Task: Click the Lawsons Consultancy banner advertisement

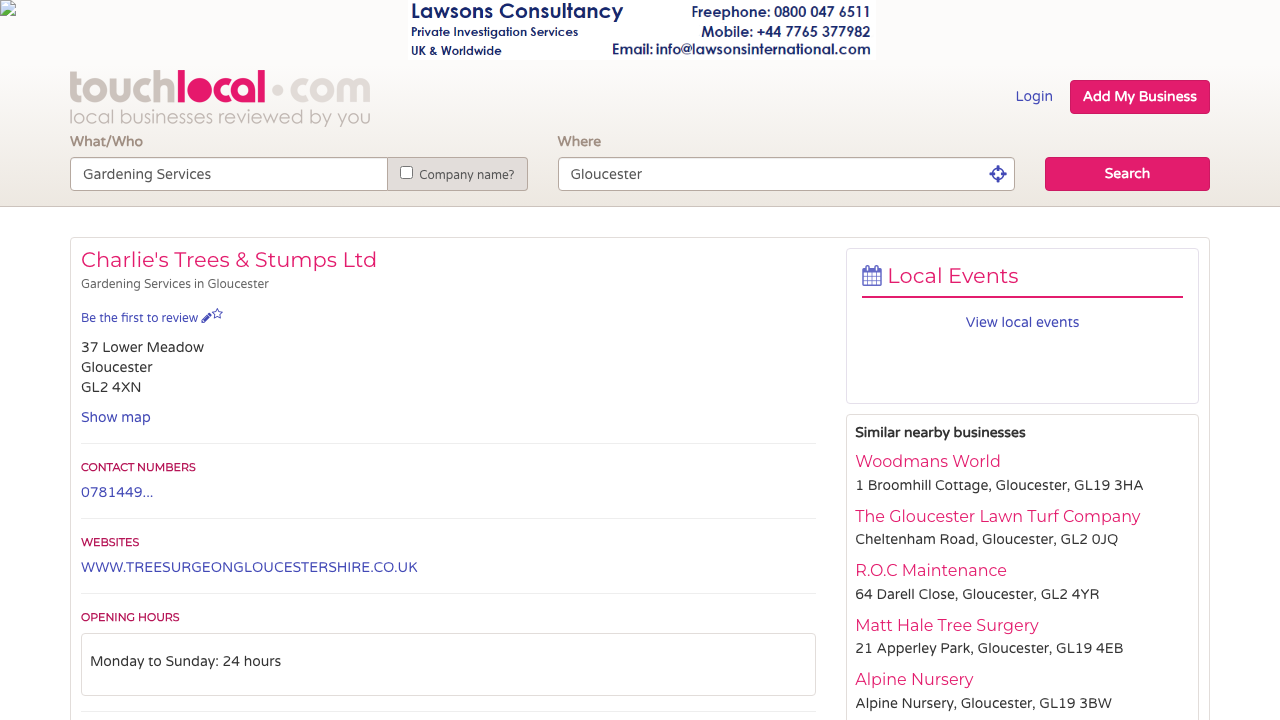Action: pos(640,29)
